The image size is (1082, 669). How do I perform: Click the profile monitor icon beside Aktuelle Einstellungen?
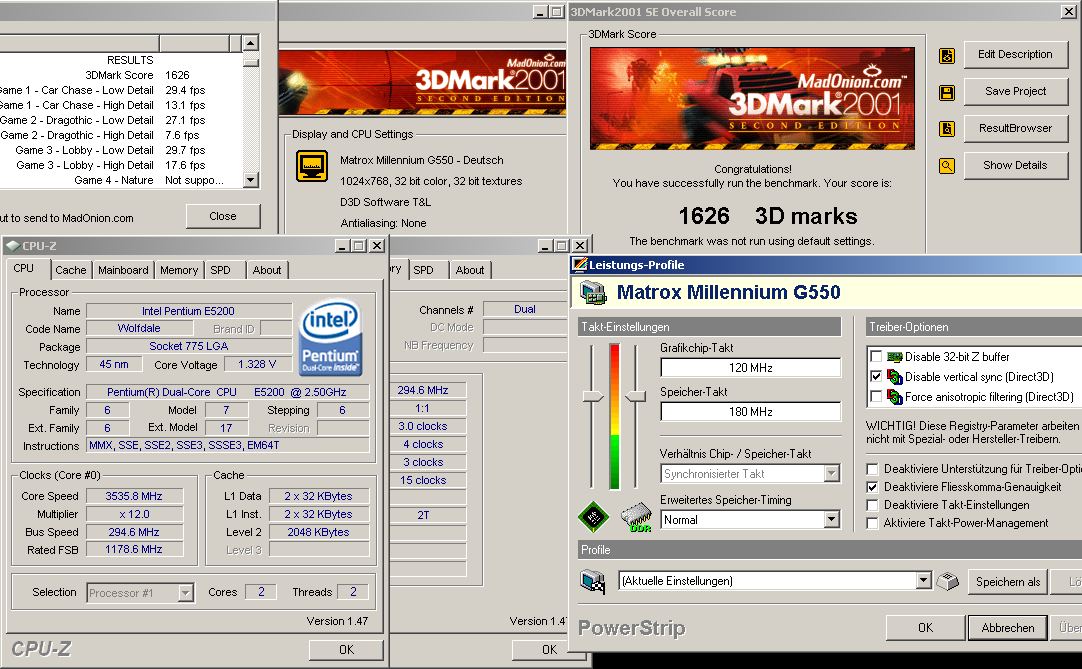[x=593, y=581]
